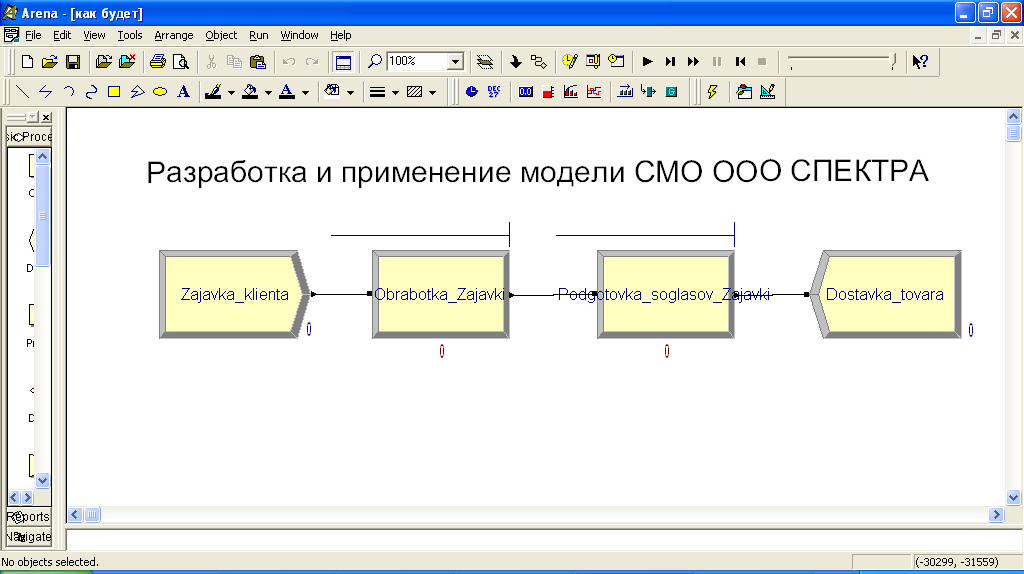This screenshot has width=1024, height=574.
Task: Expand the text color dropdown arrow
Action: click(305, 93)
